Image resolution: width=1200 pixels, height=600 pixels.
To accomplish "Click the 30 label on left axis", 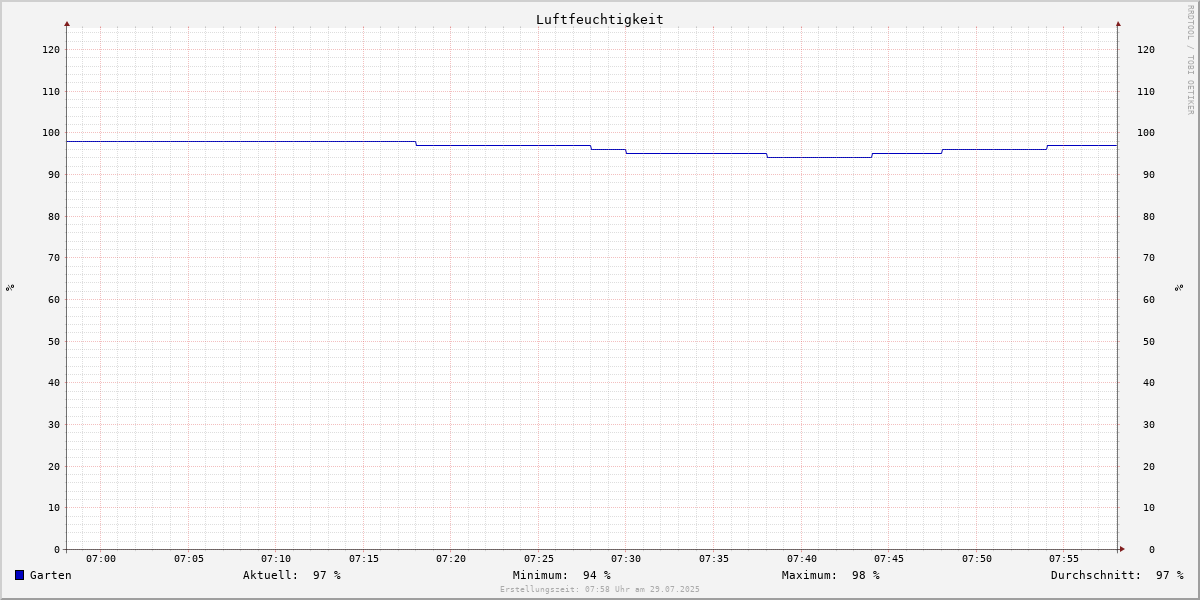I will (54, 425).
